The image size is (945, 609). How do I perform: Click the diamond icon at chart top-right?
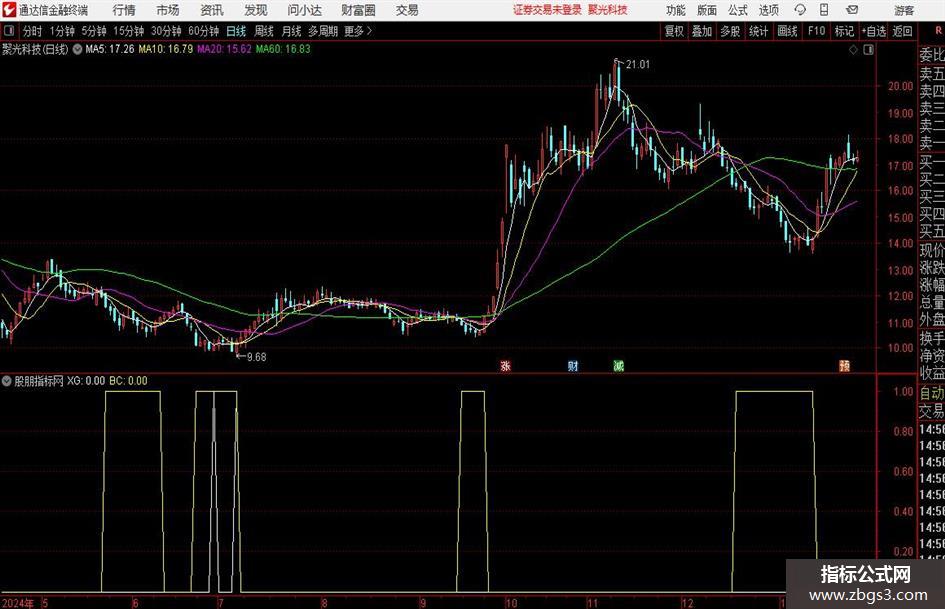point(853,50)
